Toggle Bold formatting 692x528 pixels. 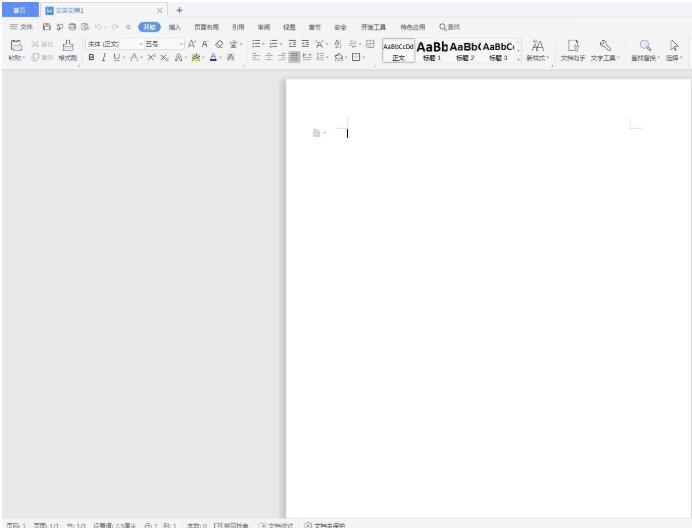[91, 58]
